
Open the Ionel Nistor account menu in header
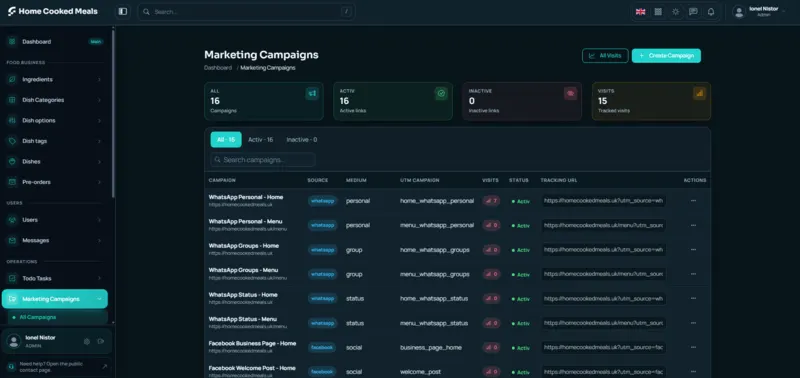(759, 12)
